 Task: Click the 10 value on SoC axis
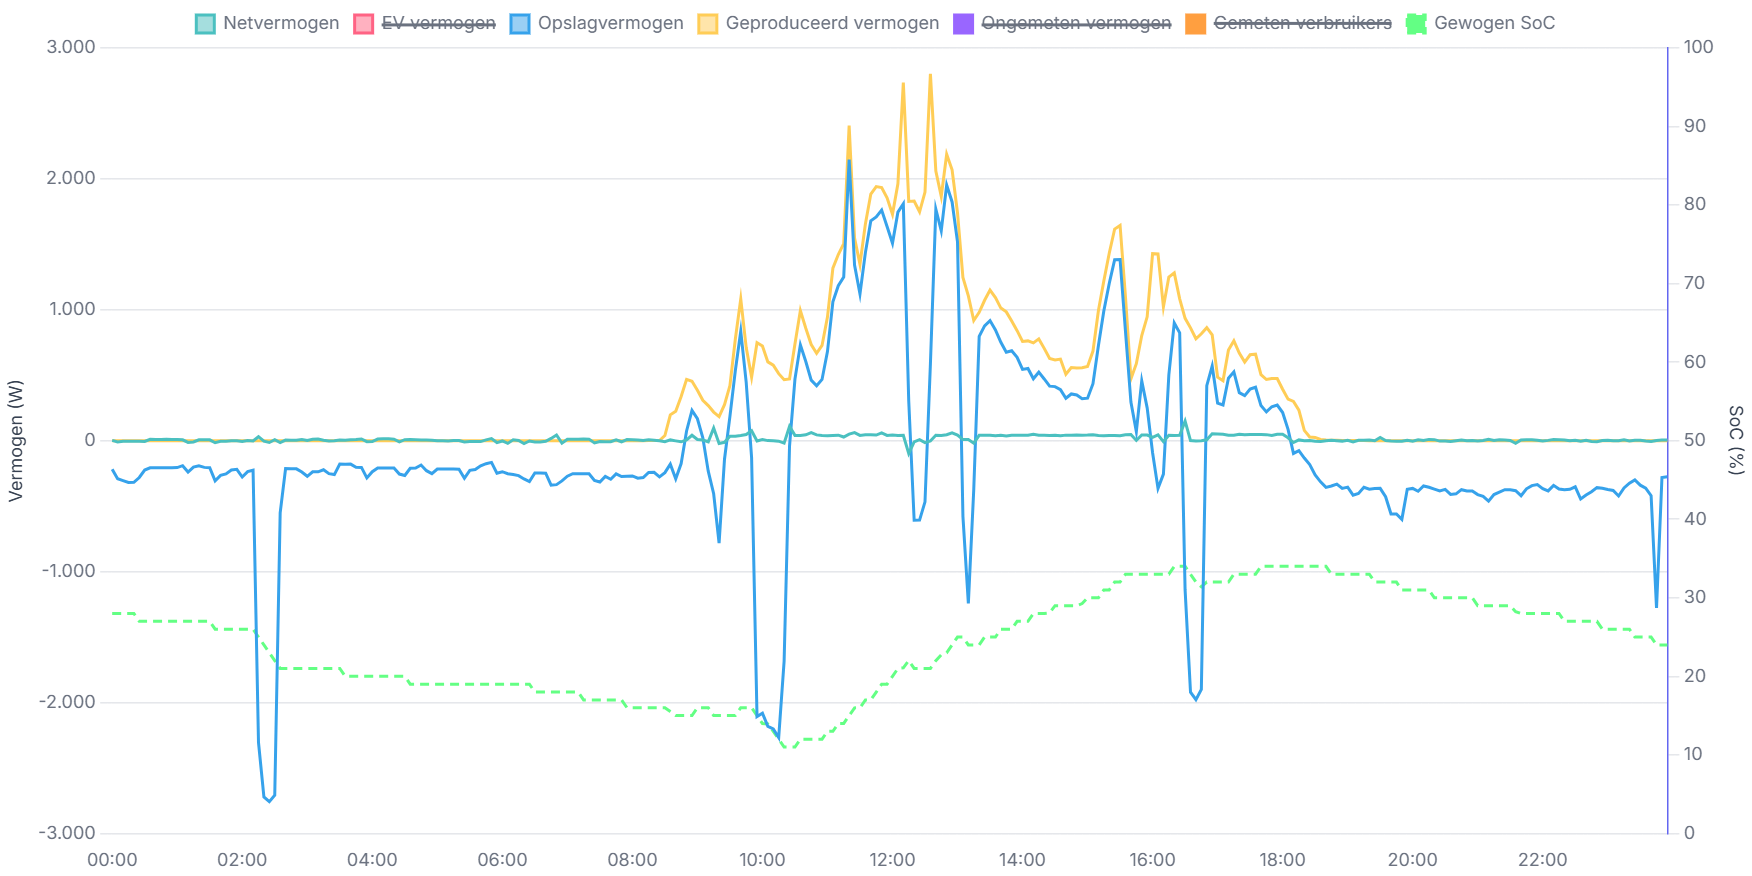point(1693,754)
